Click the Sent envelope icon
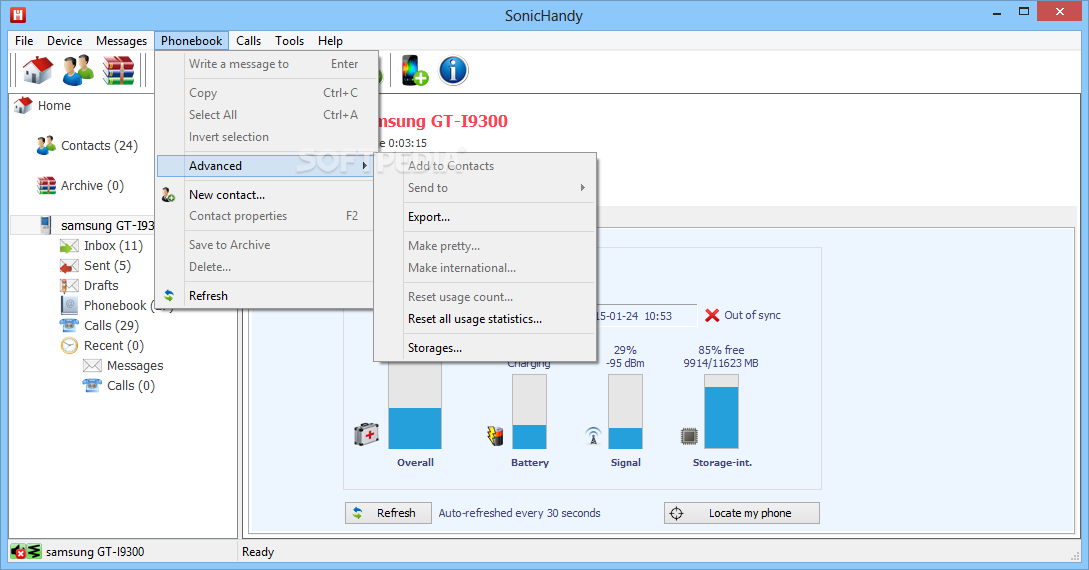 pos(69,266)
